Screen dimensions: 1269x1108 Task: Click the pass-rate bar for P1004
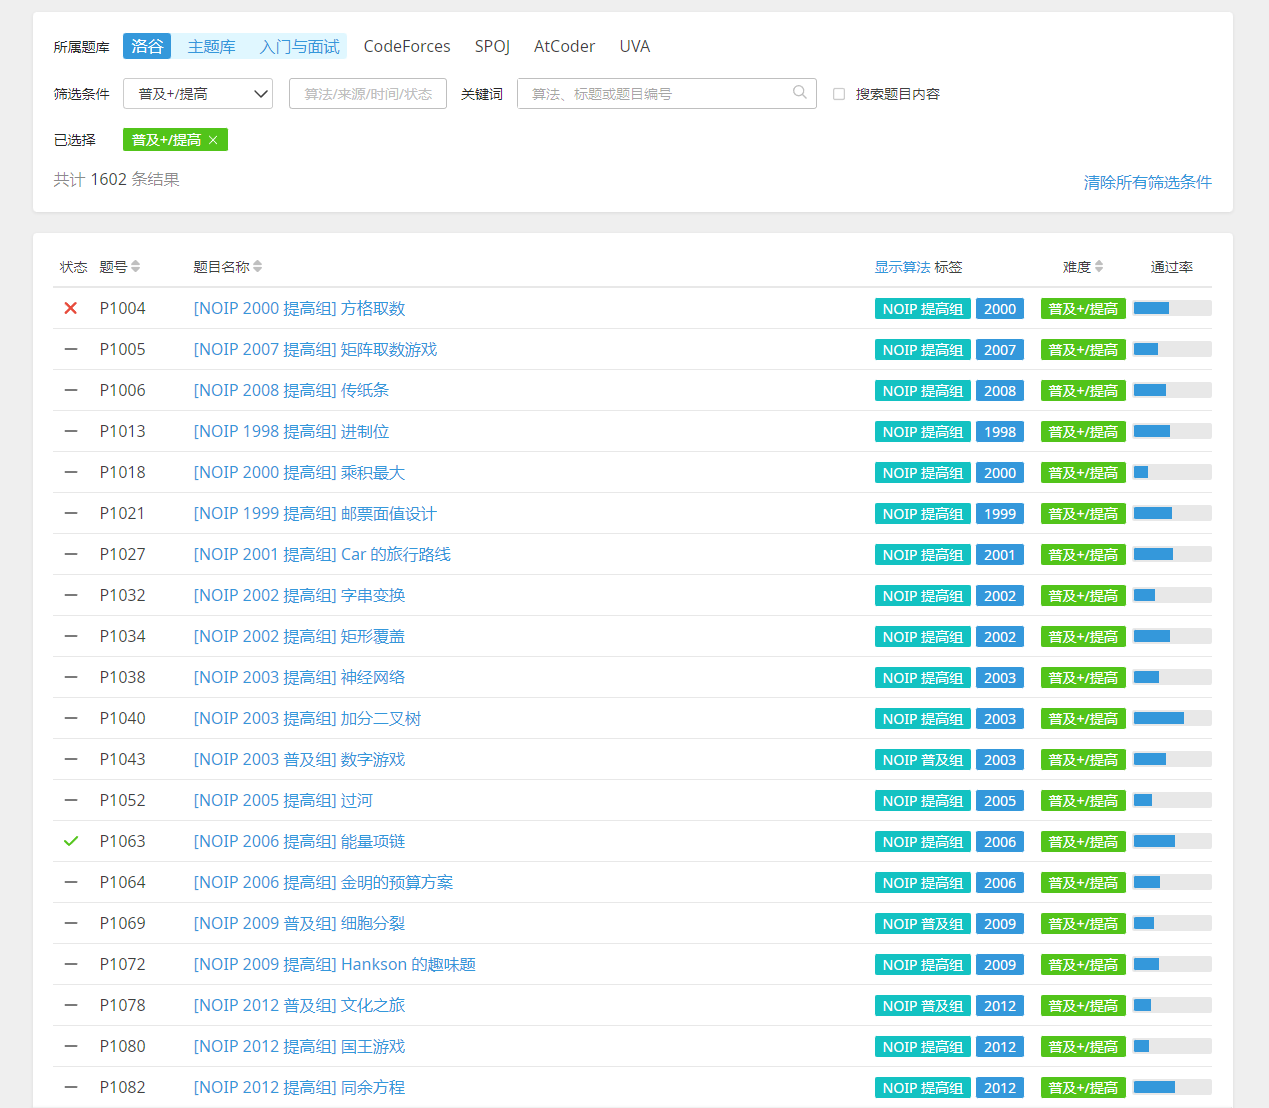point(1172,308)
